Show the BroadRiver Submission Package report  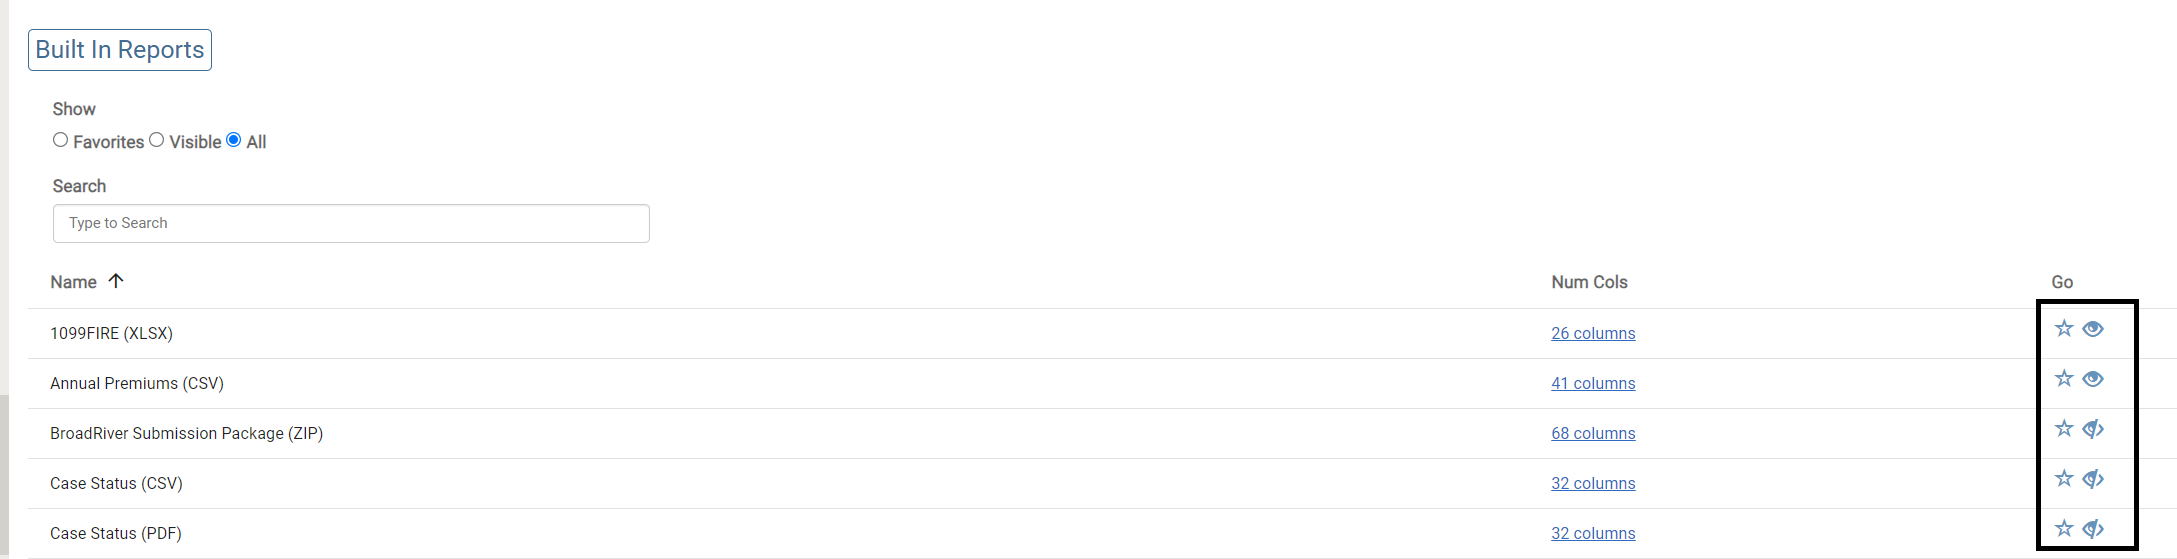(x=2093, y=429)
